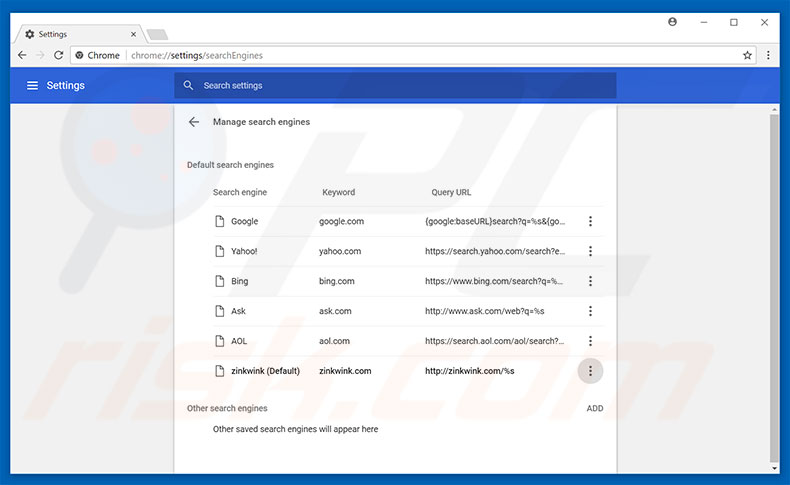The image size is (790, 485).
Task: Select the zinkwink.com keyword
Action: click(x=345, y=371)
